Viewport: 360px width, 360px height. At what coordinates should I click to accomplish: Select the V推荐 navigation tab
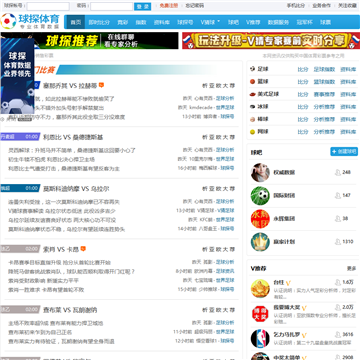tap(253, 22)
